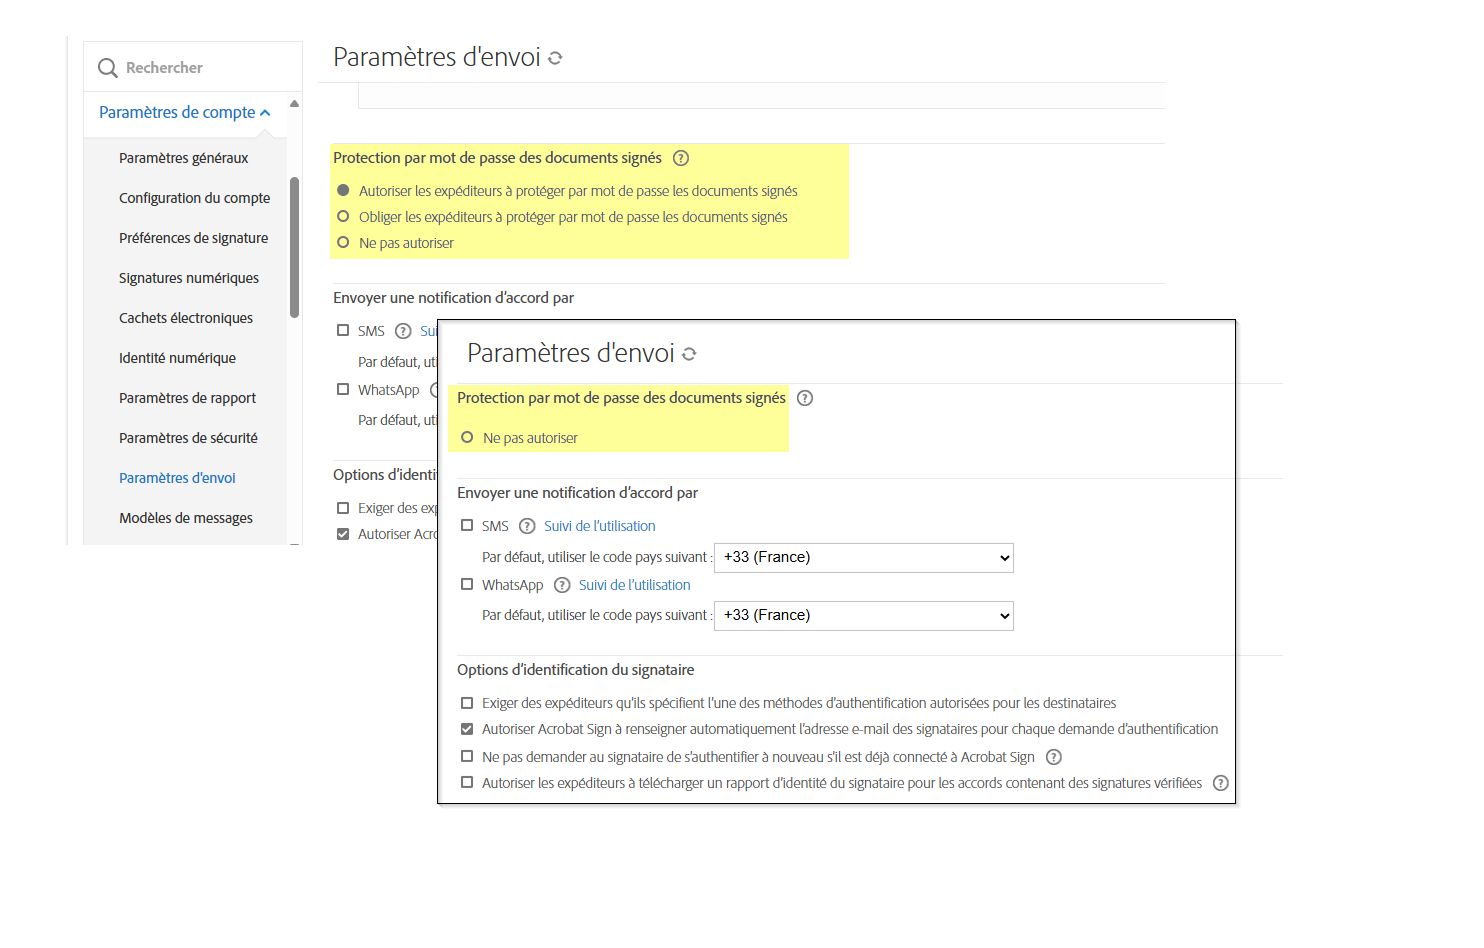Enable WhatsApp checkbox in overlay panel
The width and height of the screenshot is (1484, 948).
(467, 584)
